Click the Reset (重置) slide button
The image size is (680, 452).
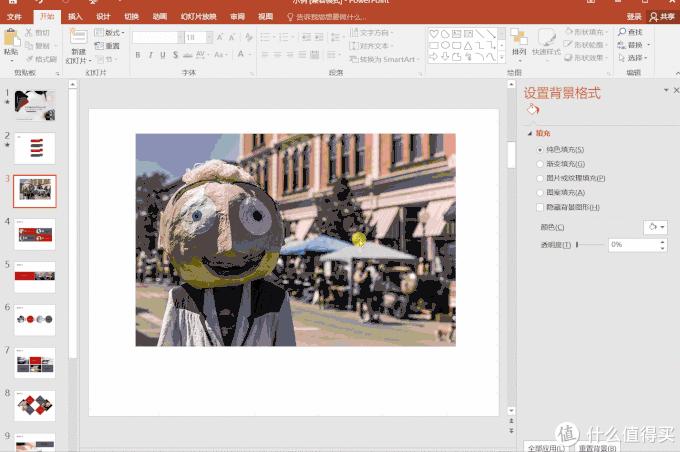click(107, 46)
